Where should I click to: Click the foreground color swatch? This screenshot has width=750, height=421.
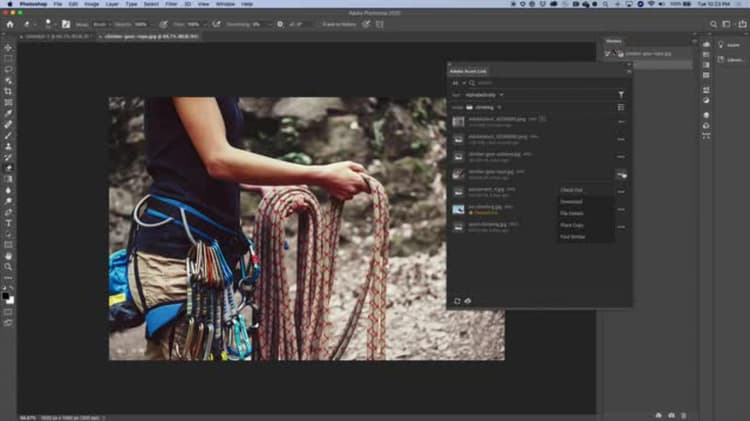coord(6,296)
